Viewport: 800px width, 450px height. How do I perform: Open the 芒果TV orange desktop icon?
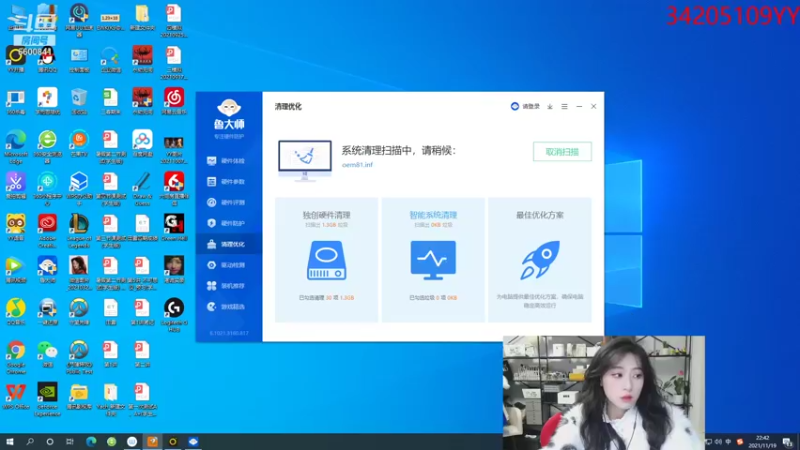pos(79,144)
